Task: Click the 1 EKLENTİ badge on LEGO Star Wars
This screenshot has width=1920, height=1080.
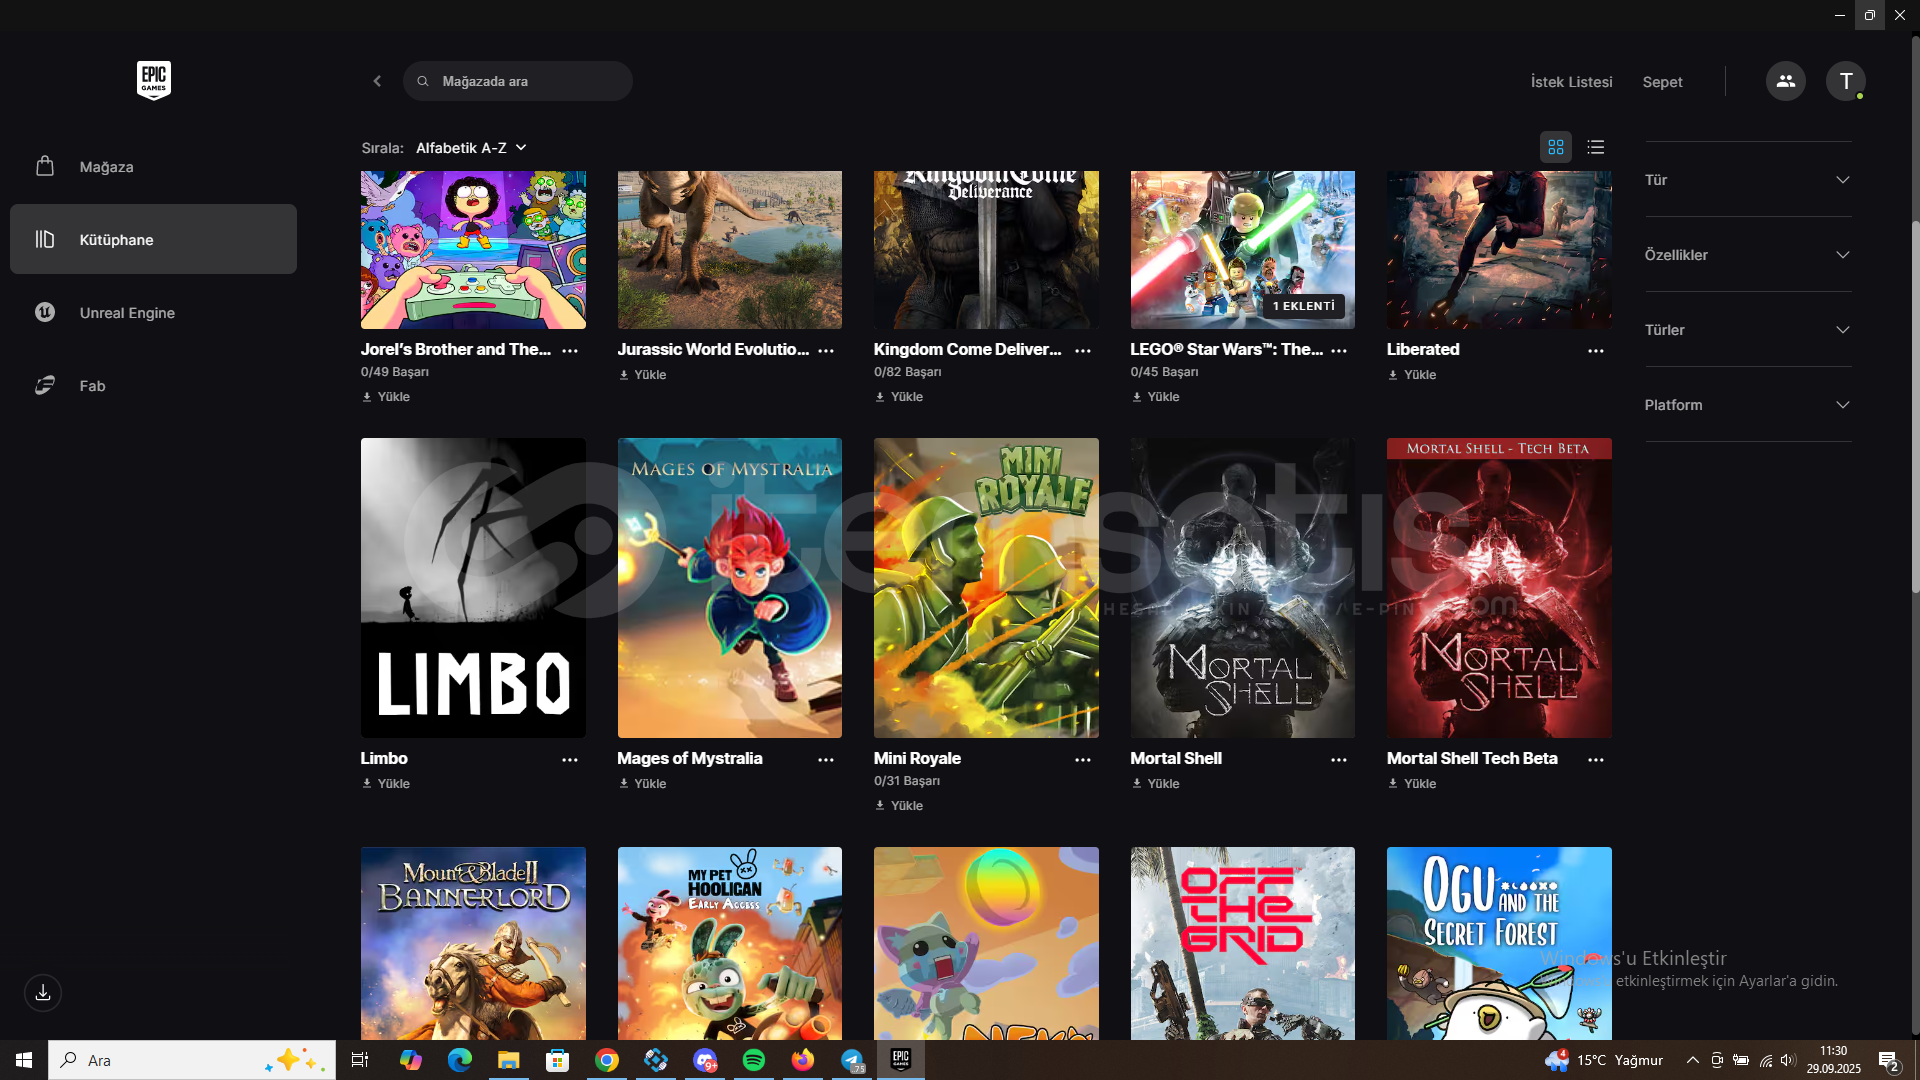Action: 1303,306
